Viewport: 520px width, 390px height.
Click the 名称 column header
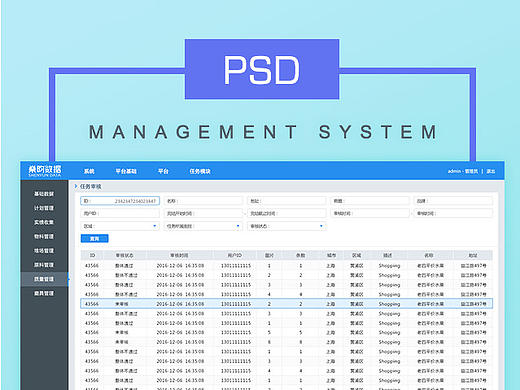tap(429, 255)
